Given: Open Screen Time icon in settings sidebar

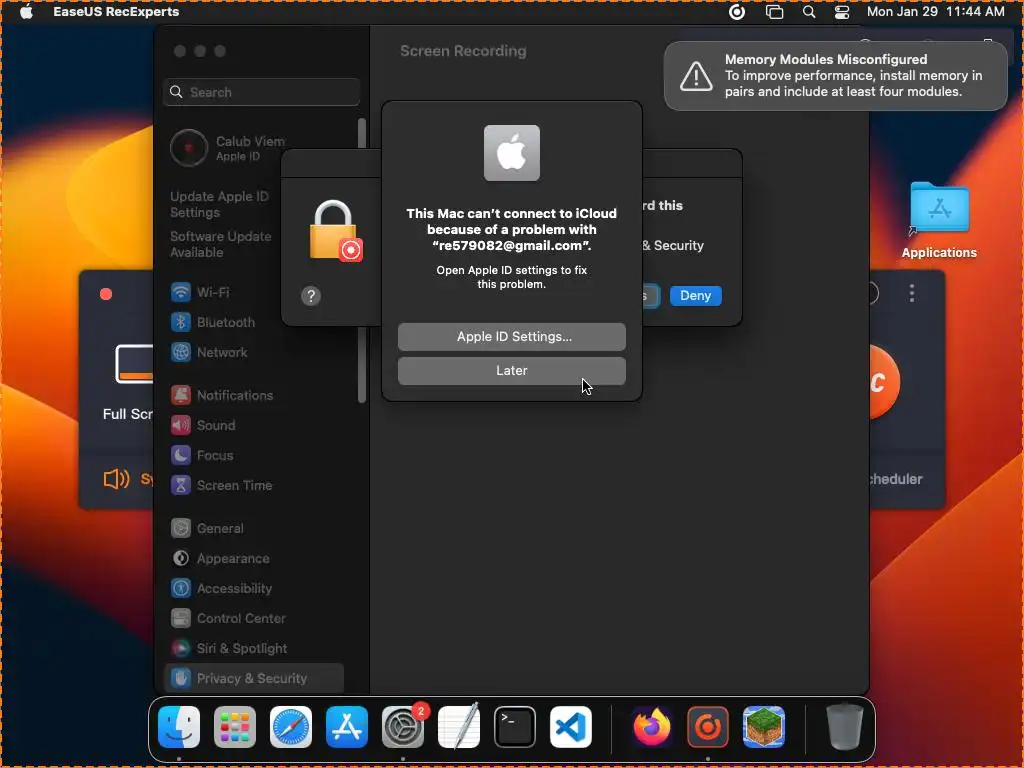Looking at the screenshot, I should click(x=181, y=485).
